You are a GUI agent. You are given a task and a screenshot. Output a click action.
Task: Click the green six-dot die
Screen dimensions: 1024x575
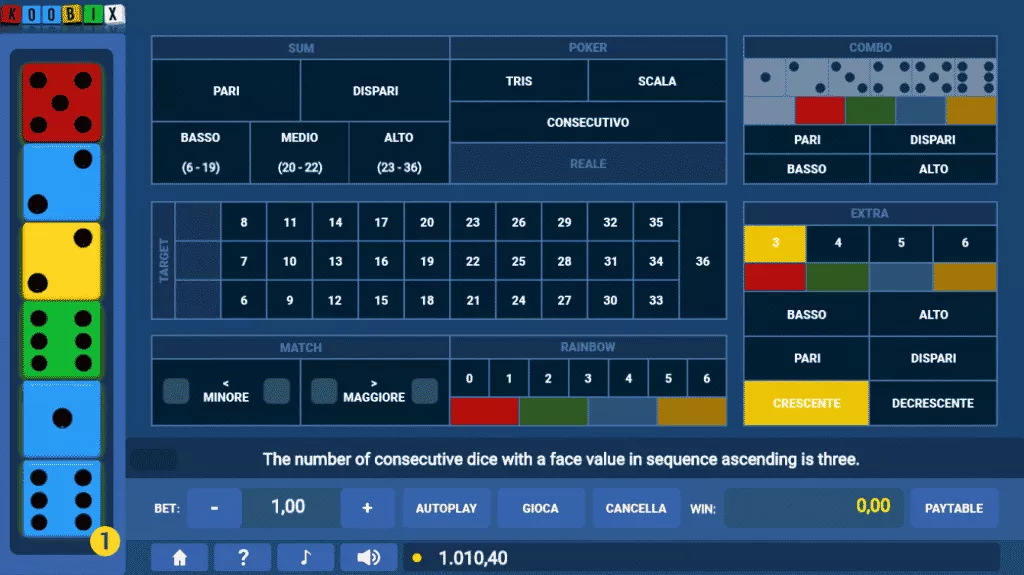[x=62, y=339]
